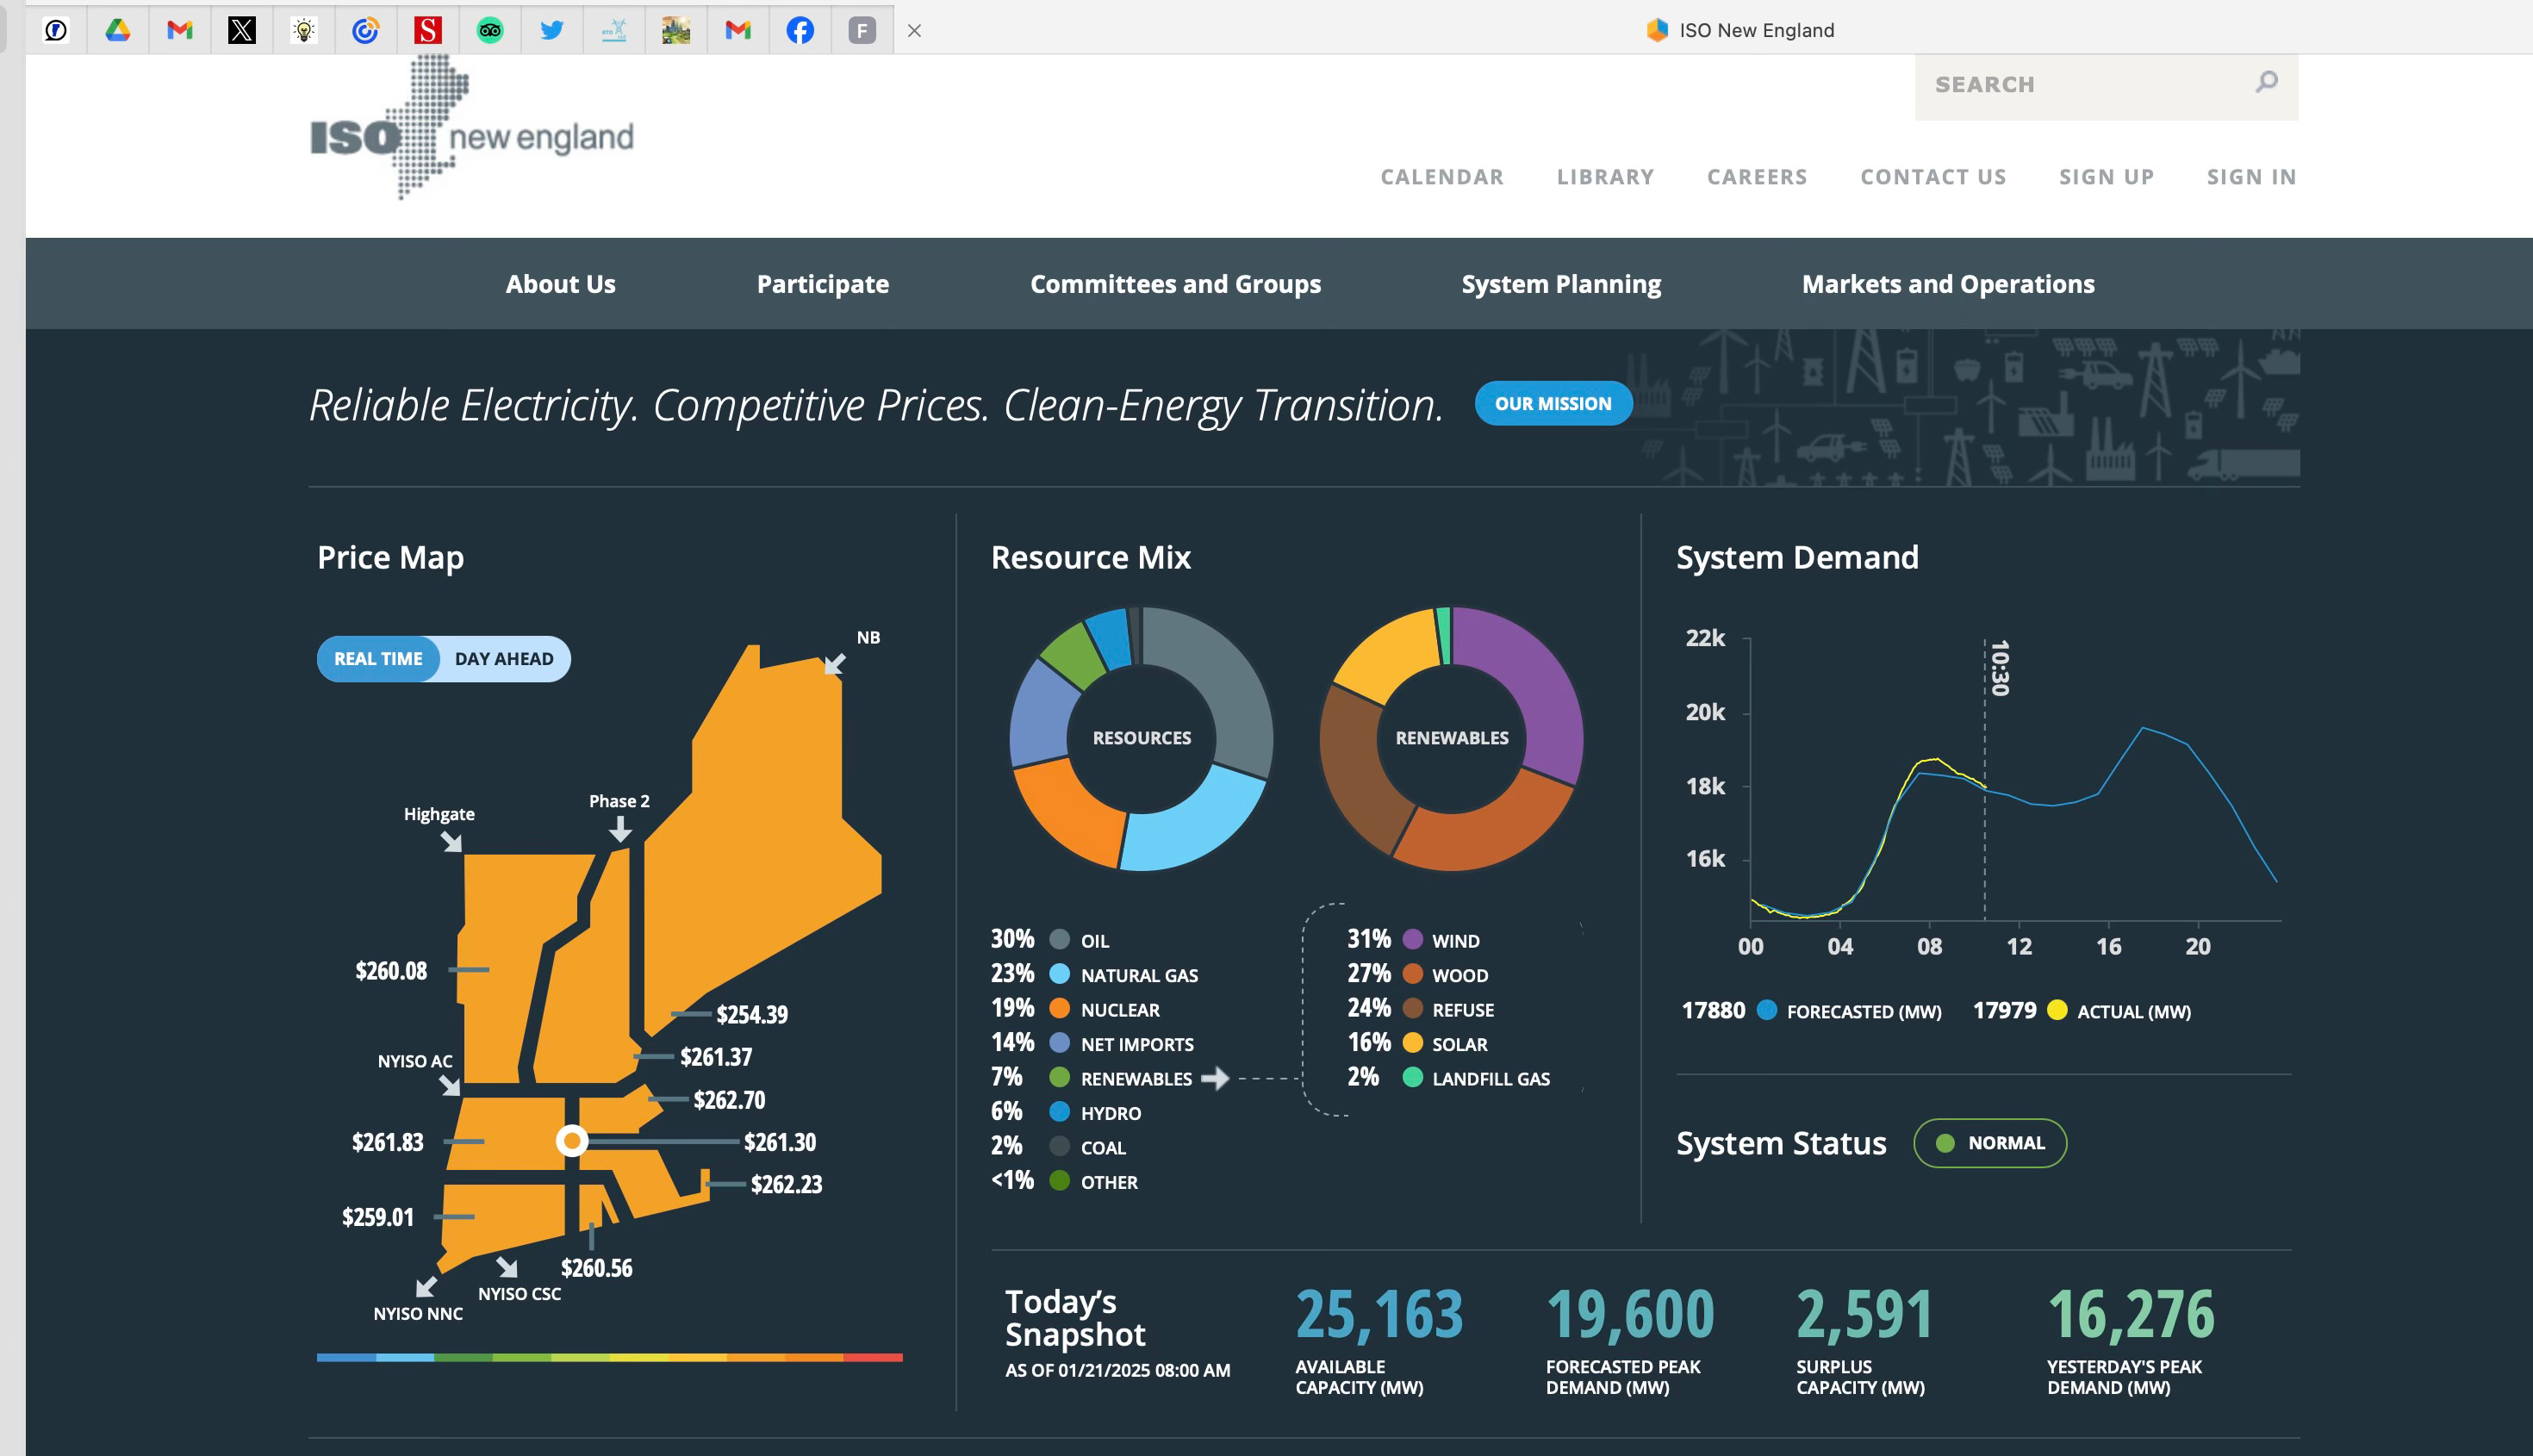Switch to the X pinned tab
This screenshot has width=2533, height=1456.
pos(242,30)
